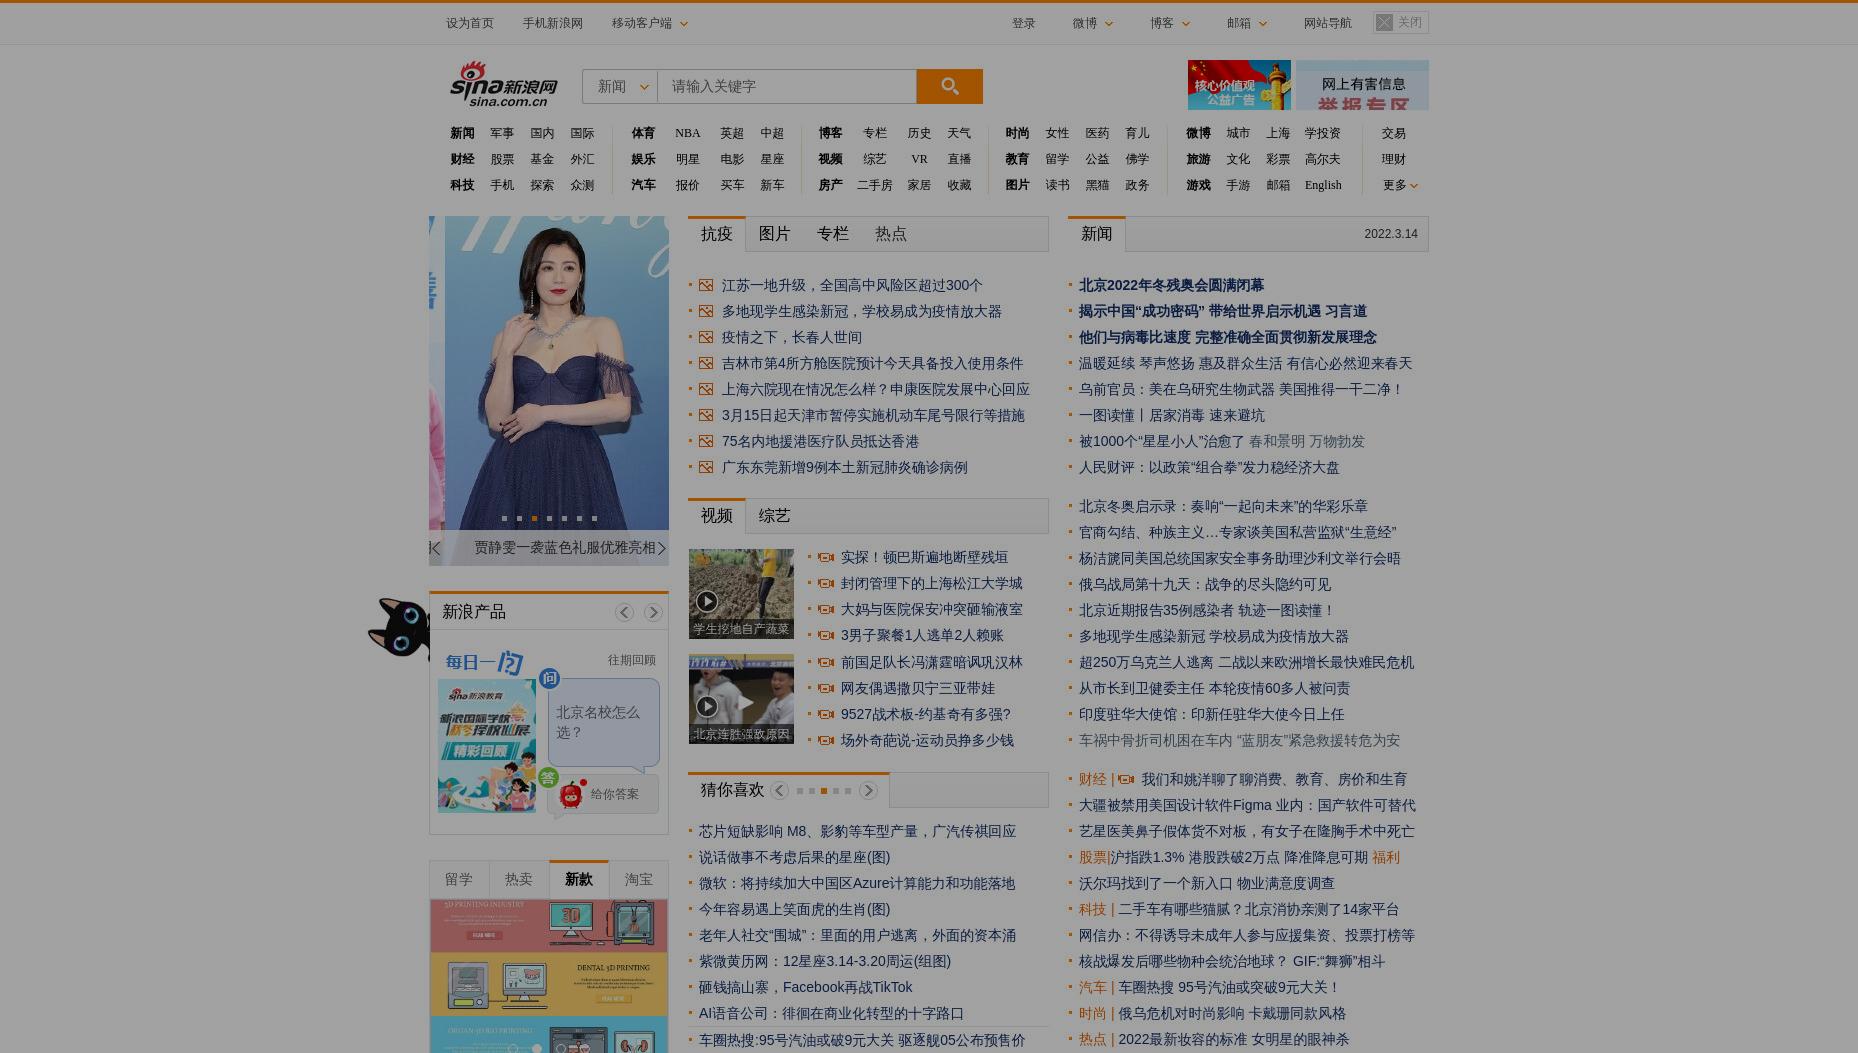Select the second 猜你喜欢 page dot

click(812, 791)
